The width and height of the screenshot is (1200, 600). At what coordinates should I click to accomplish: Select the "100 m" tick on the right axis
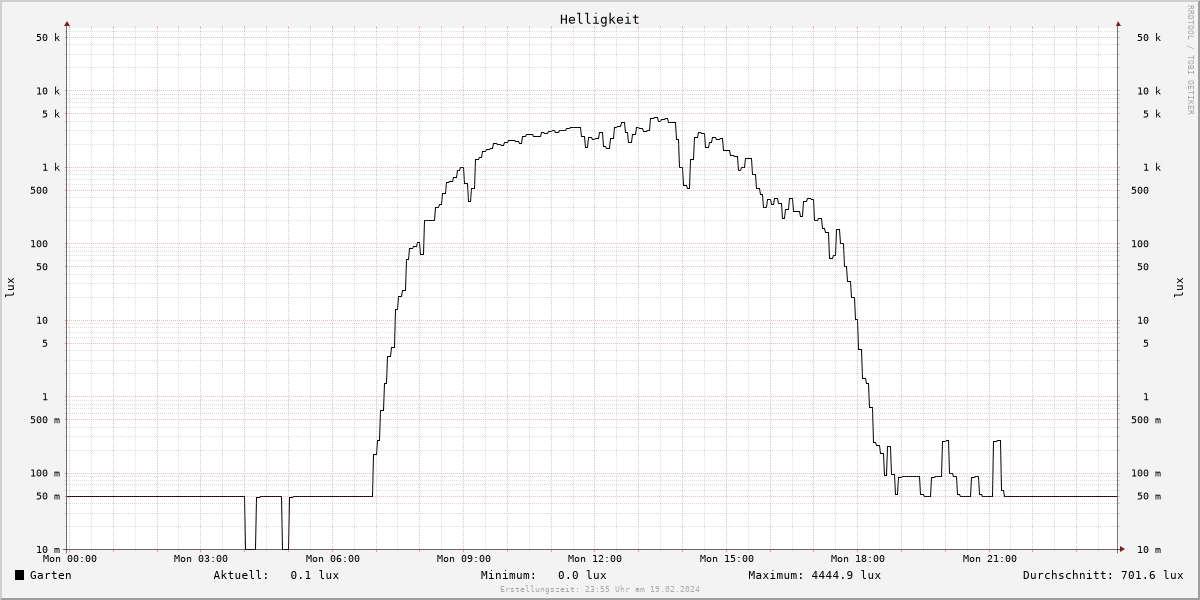(1146, 474)
